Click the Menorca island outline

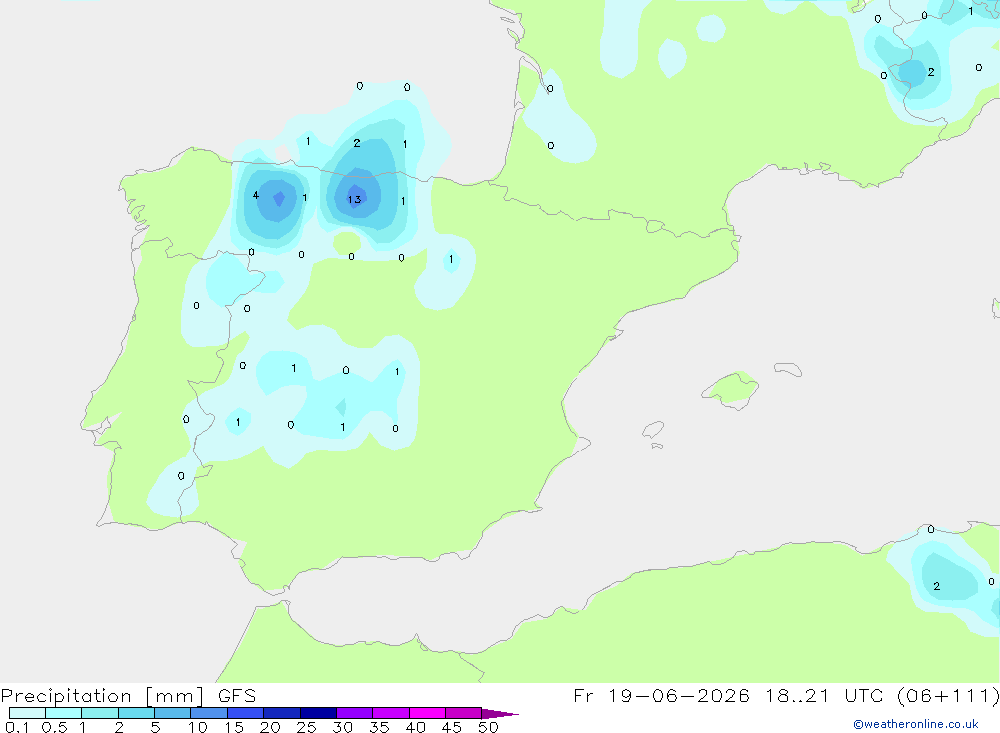tap(788, 369)
